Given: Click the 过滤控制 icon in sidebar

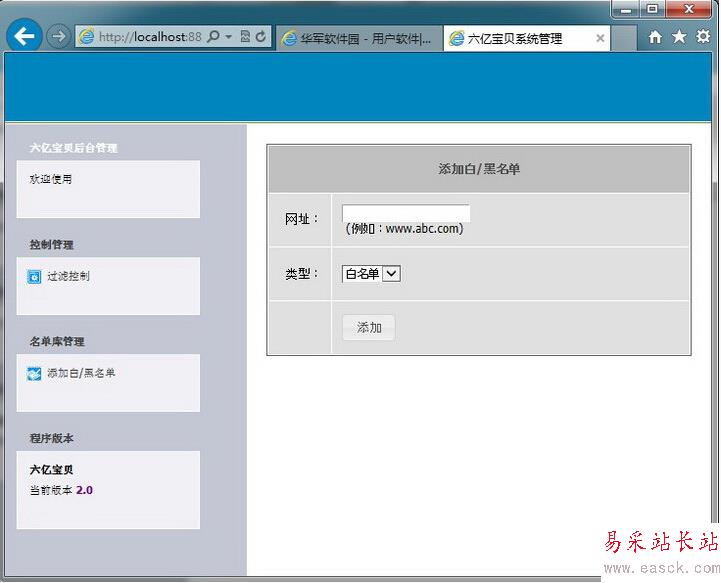Looking at the screenshot, I should (x=34, y=277).
